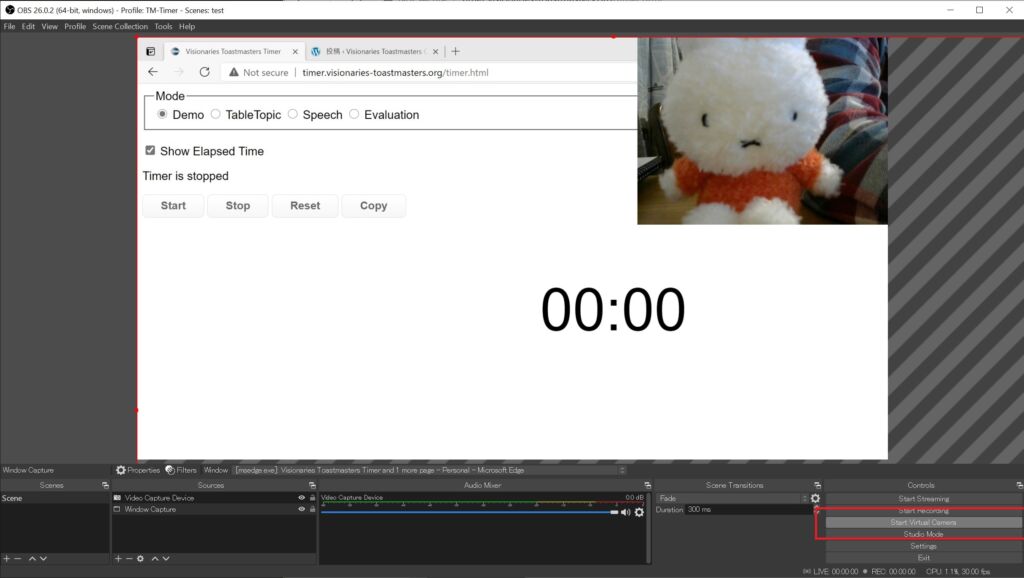Move source down in Sources panel
The width and height of the screenshot is (1024, 578).
[166, 558]
